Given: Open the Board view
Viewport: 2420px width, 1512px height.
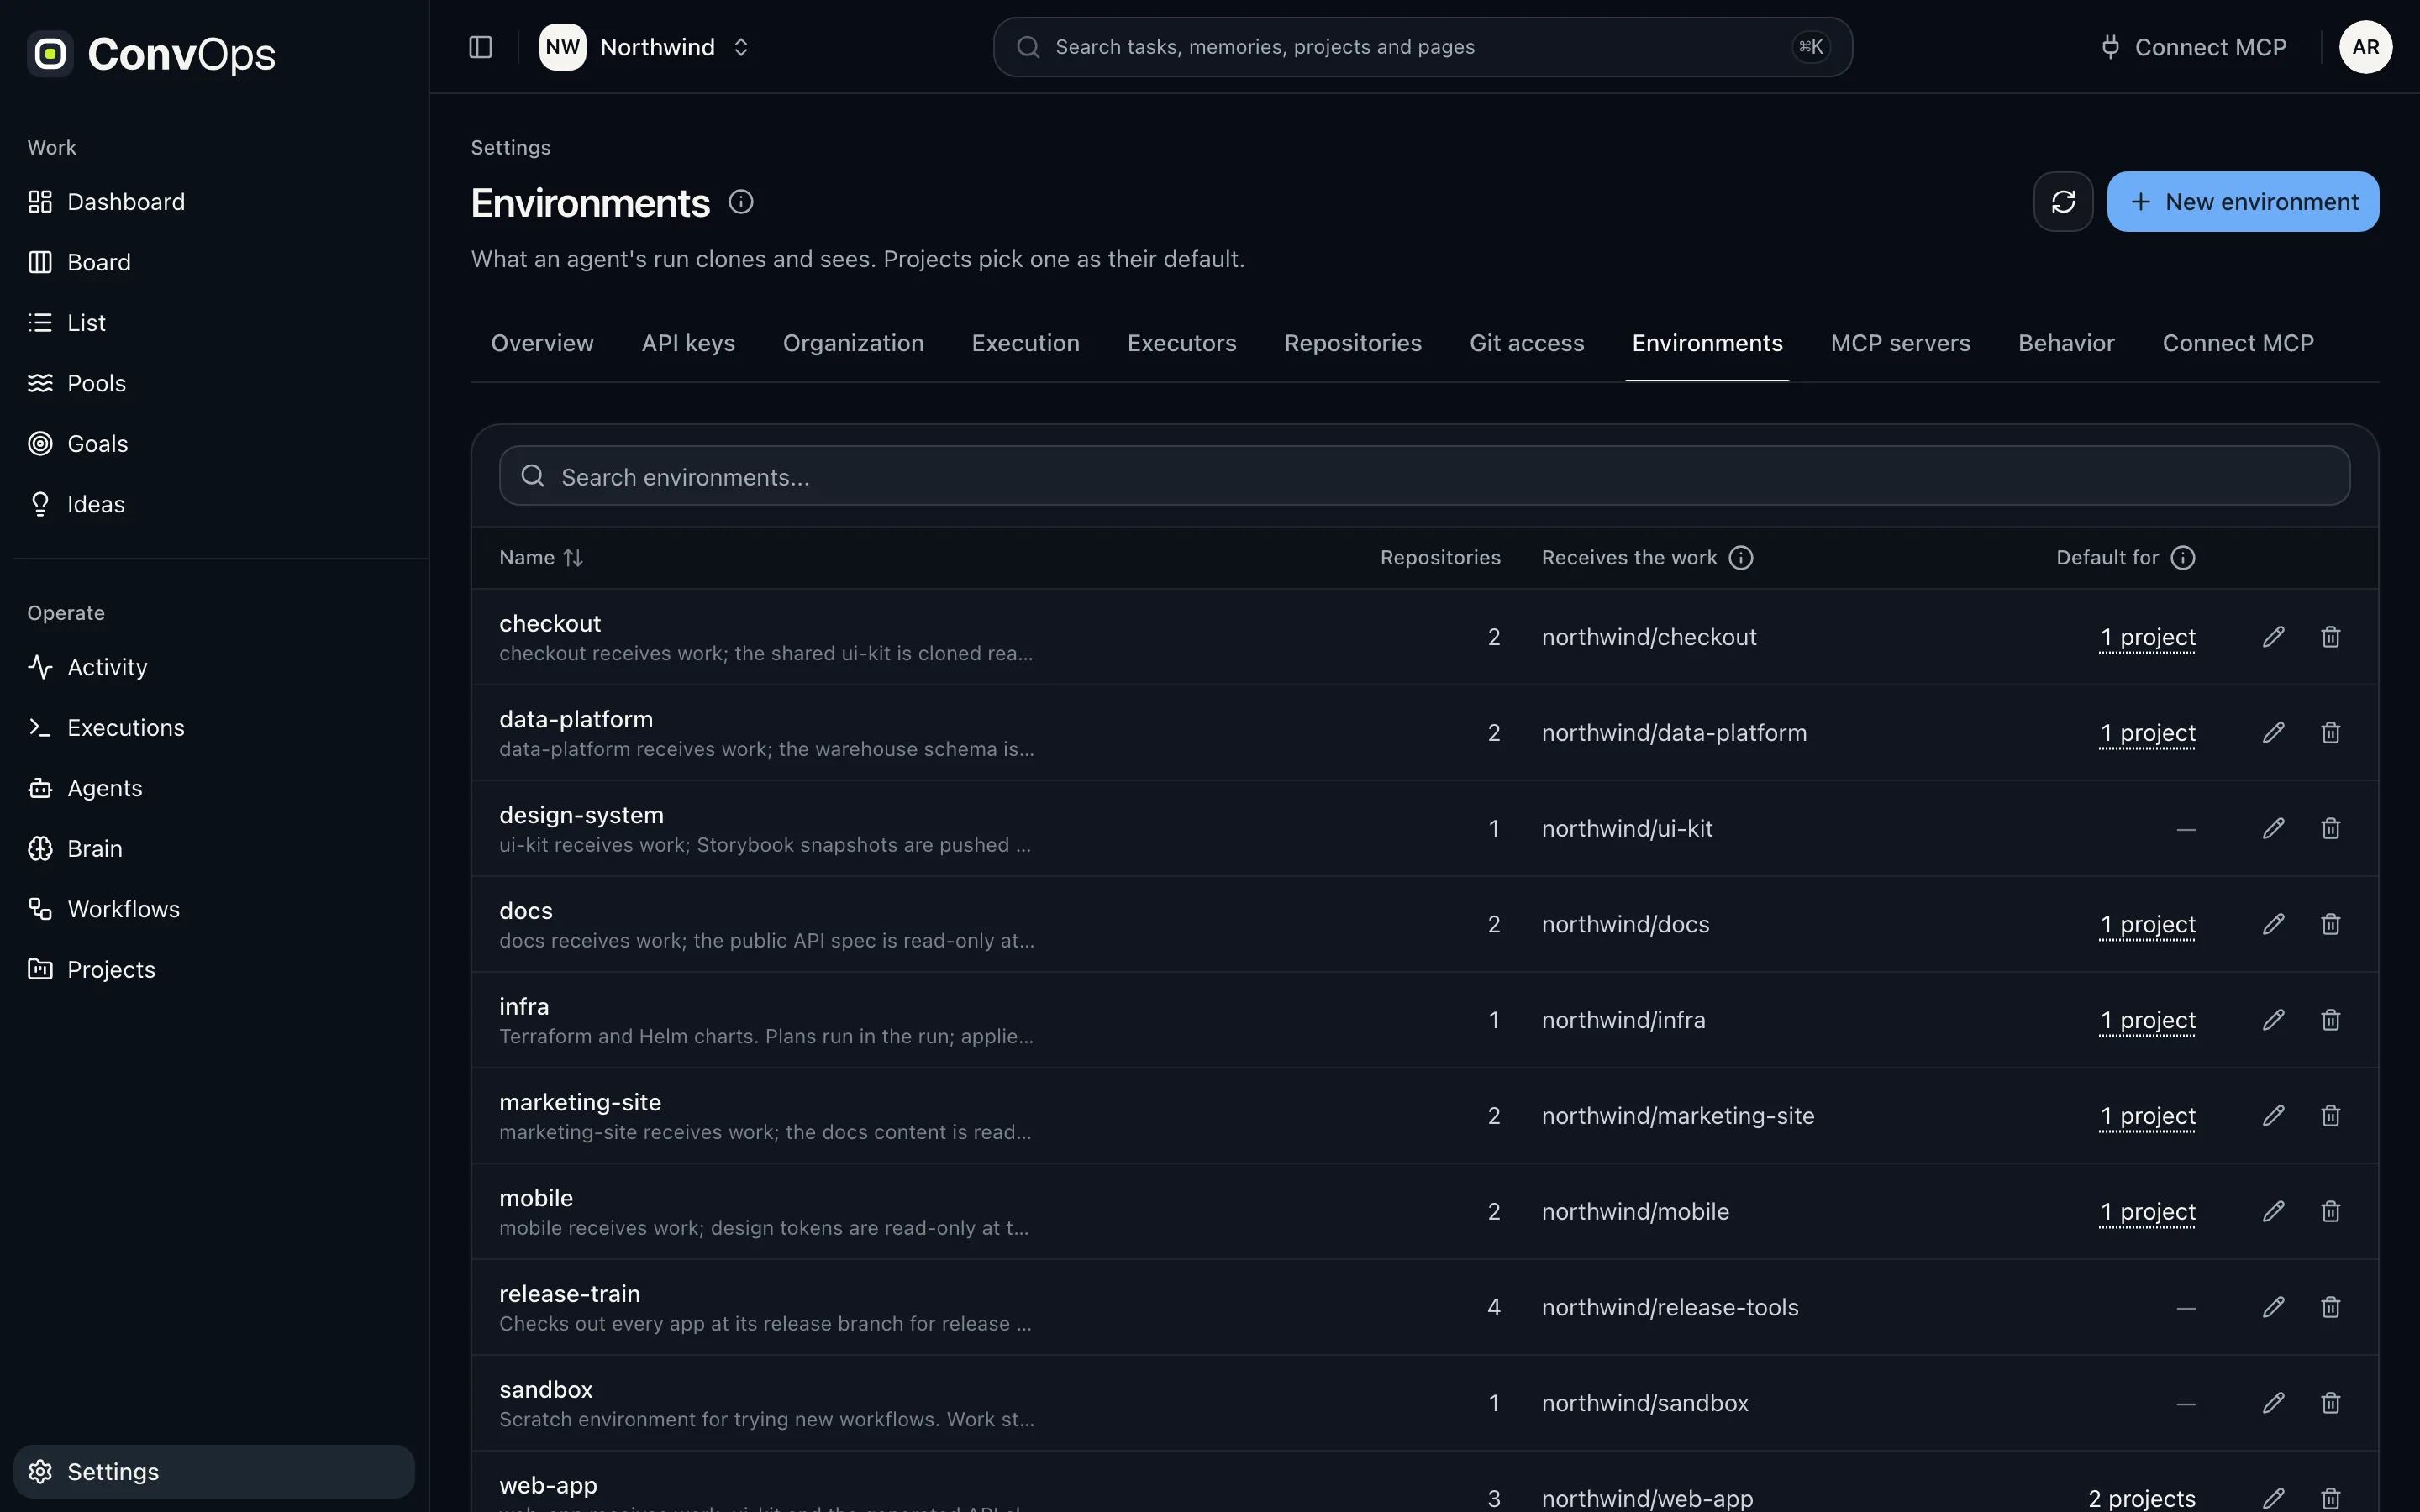Looking at the screenshot, I should click(x=214, y=262).
